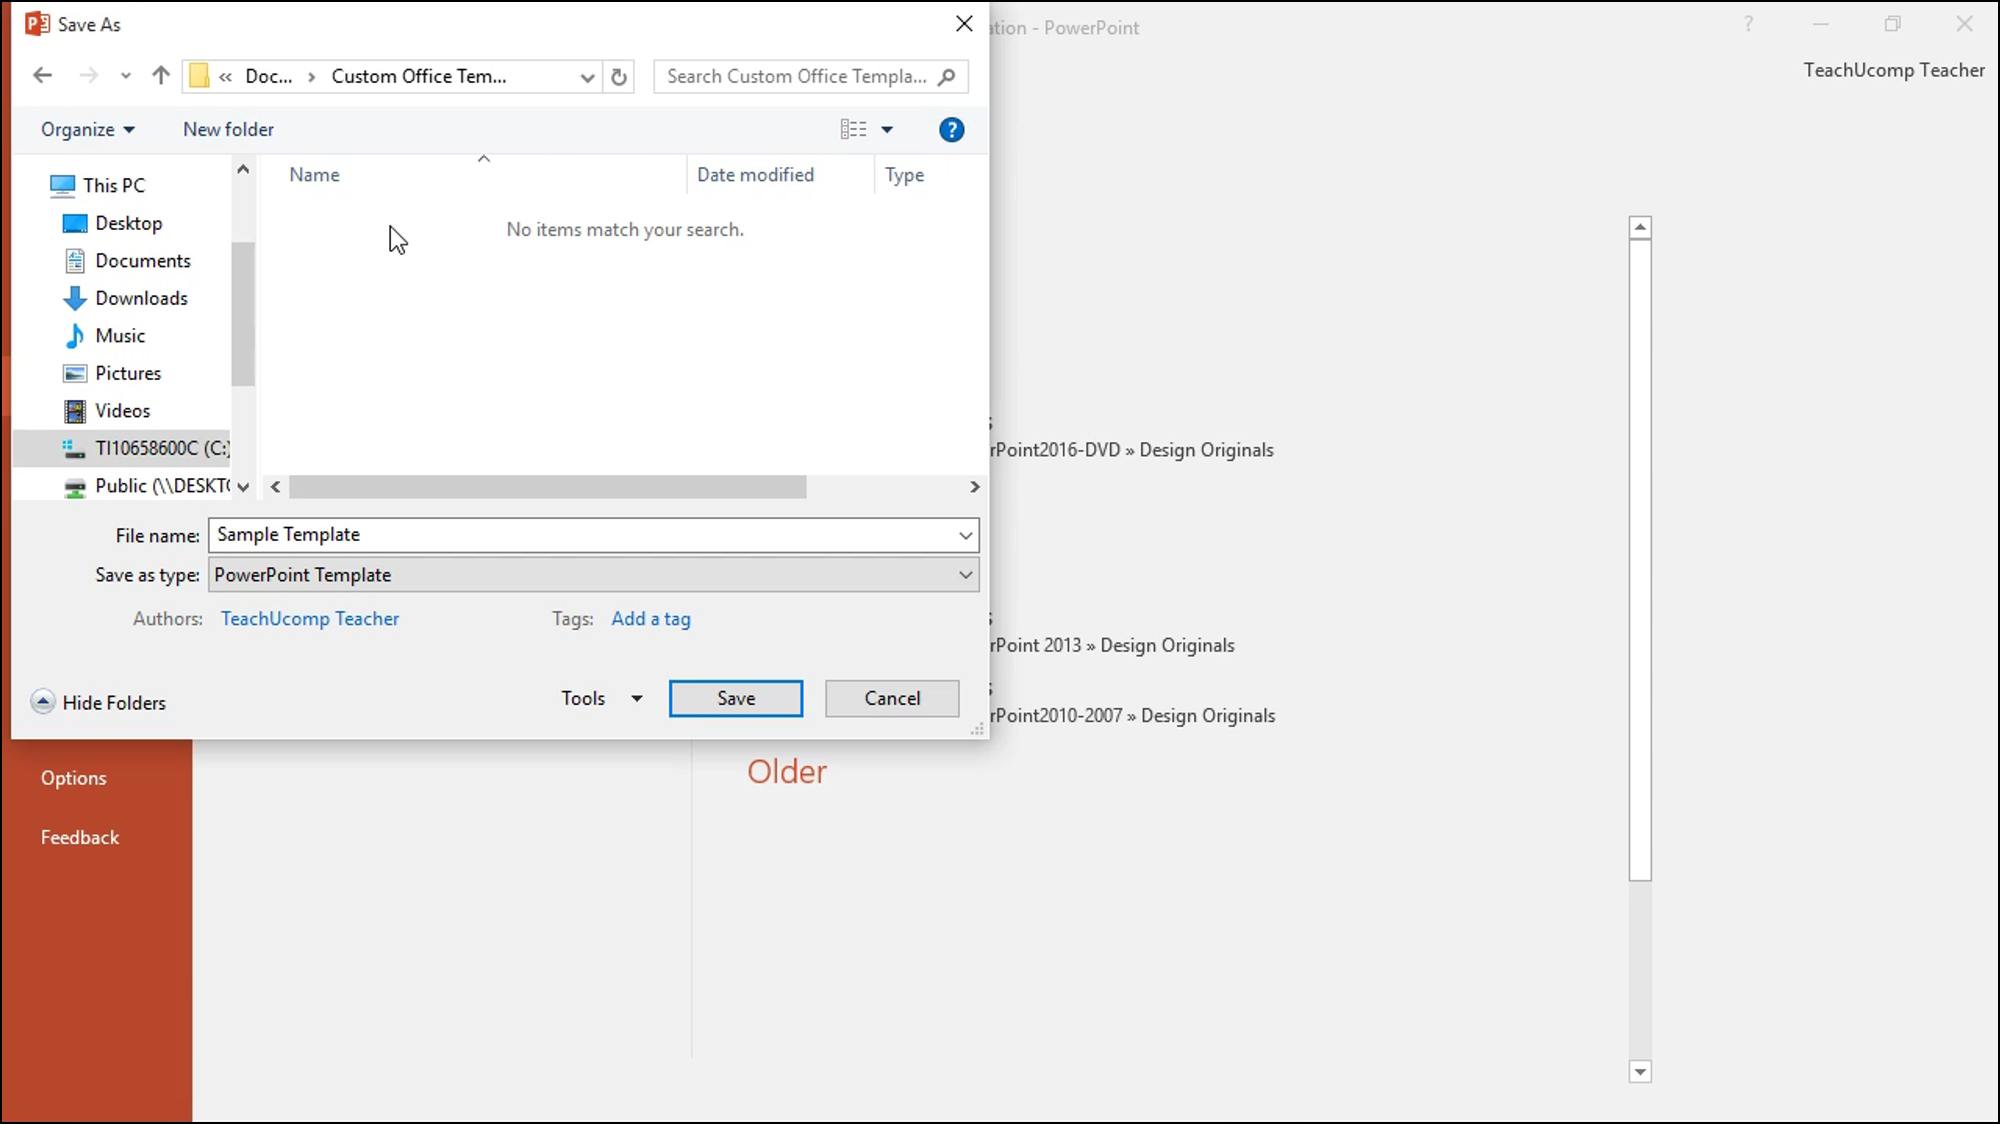Click the up directory navigation icon

pyautogui.click(x=161, y=76)
